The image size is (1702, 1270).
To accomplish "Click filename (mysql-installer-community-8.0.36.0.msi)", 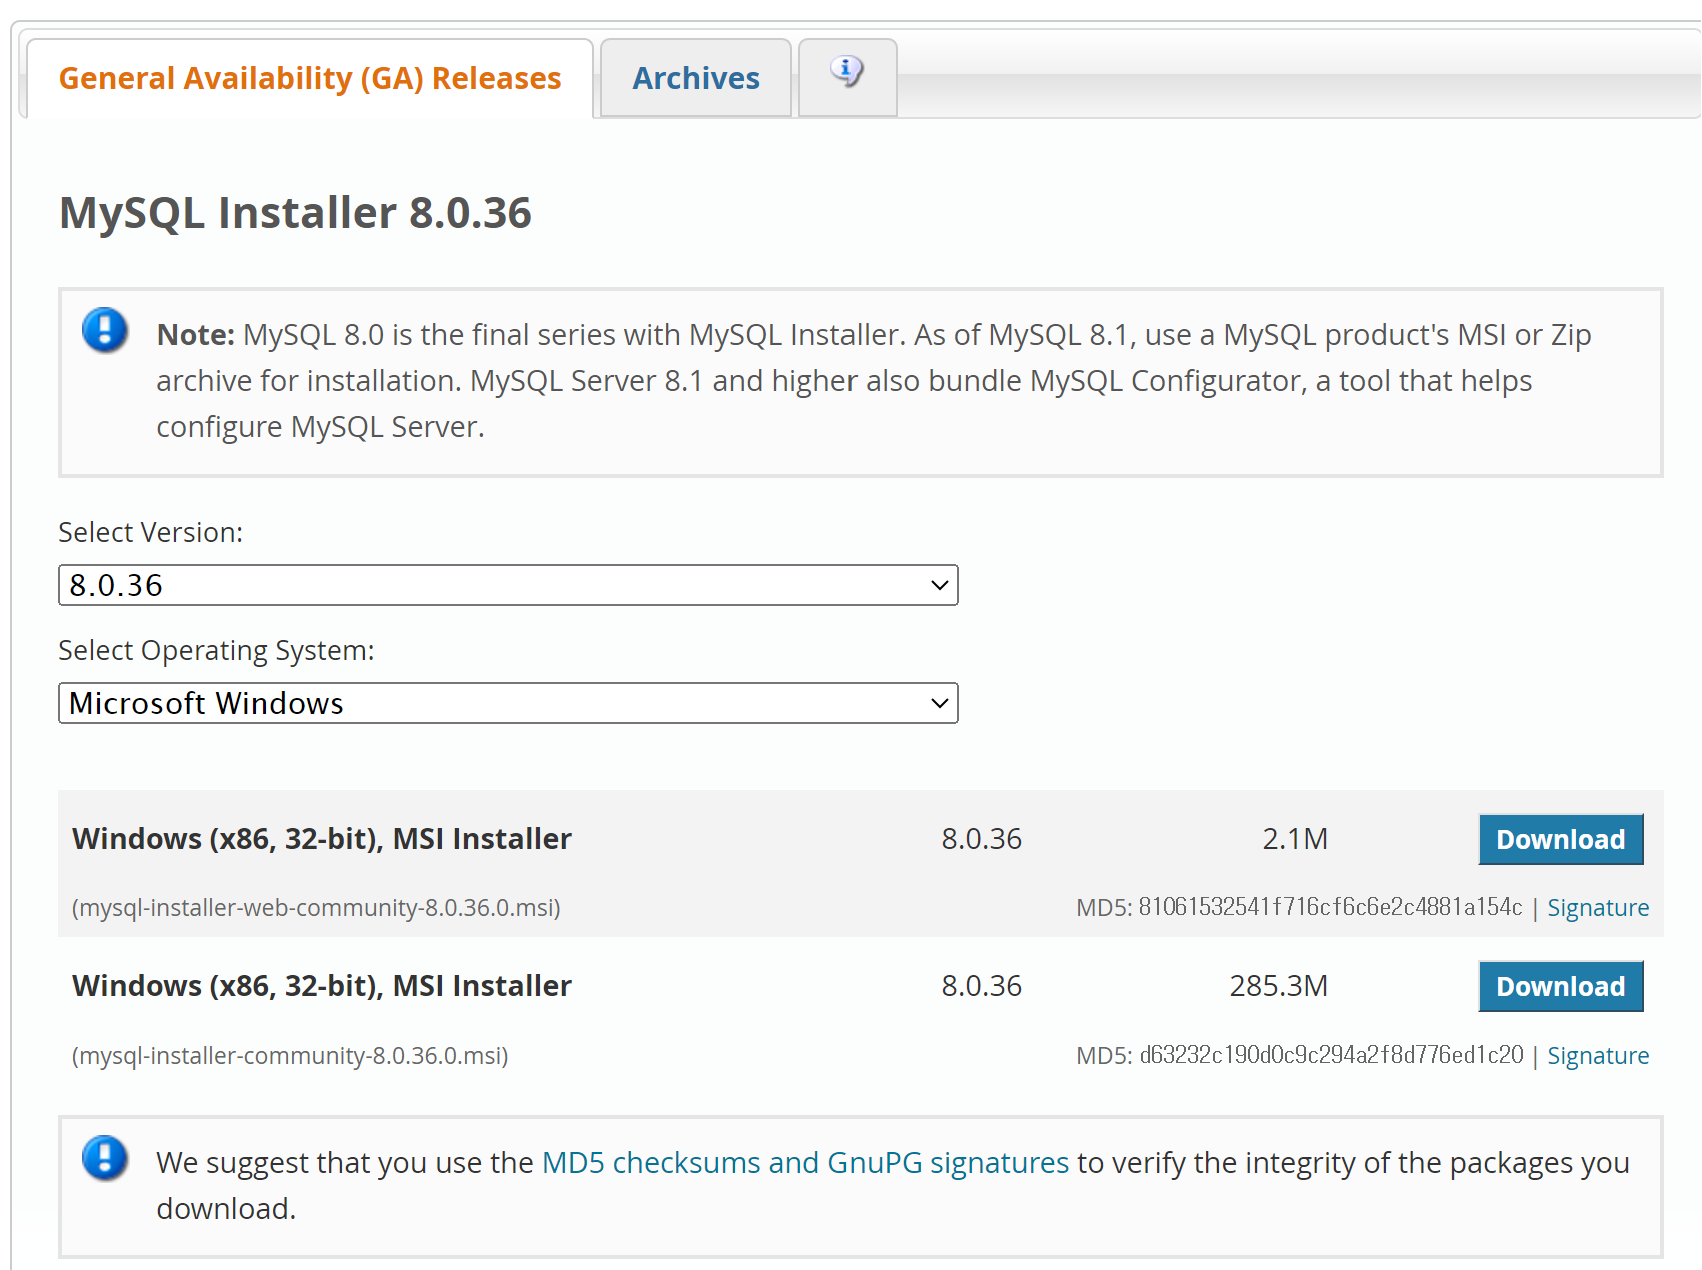I will (x=290, y=1056).
